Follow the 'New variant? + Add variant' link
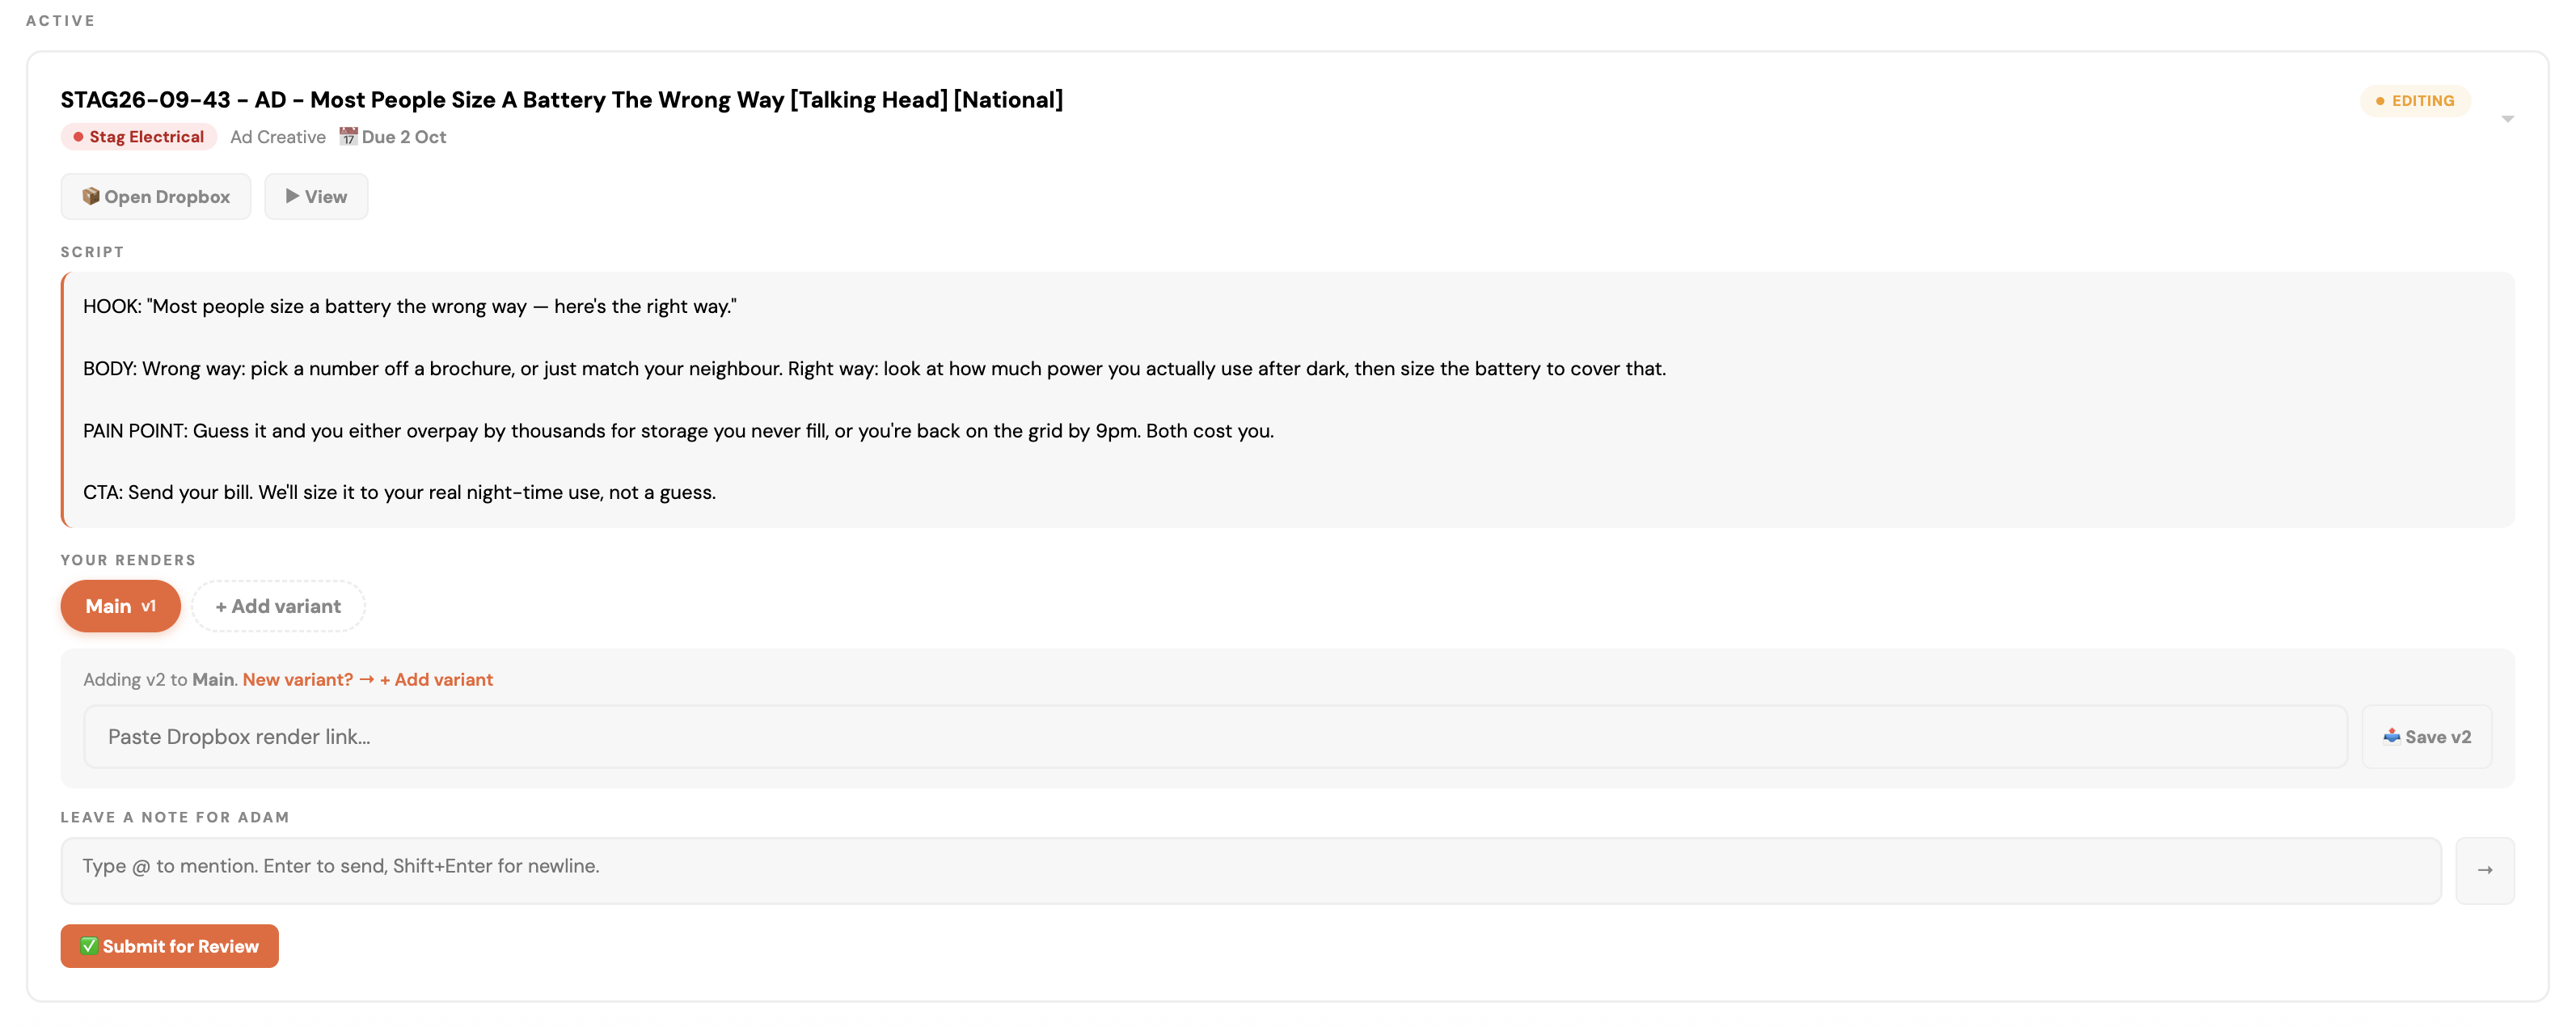The image size is (2576, 1027). click(367, 680)
